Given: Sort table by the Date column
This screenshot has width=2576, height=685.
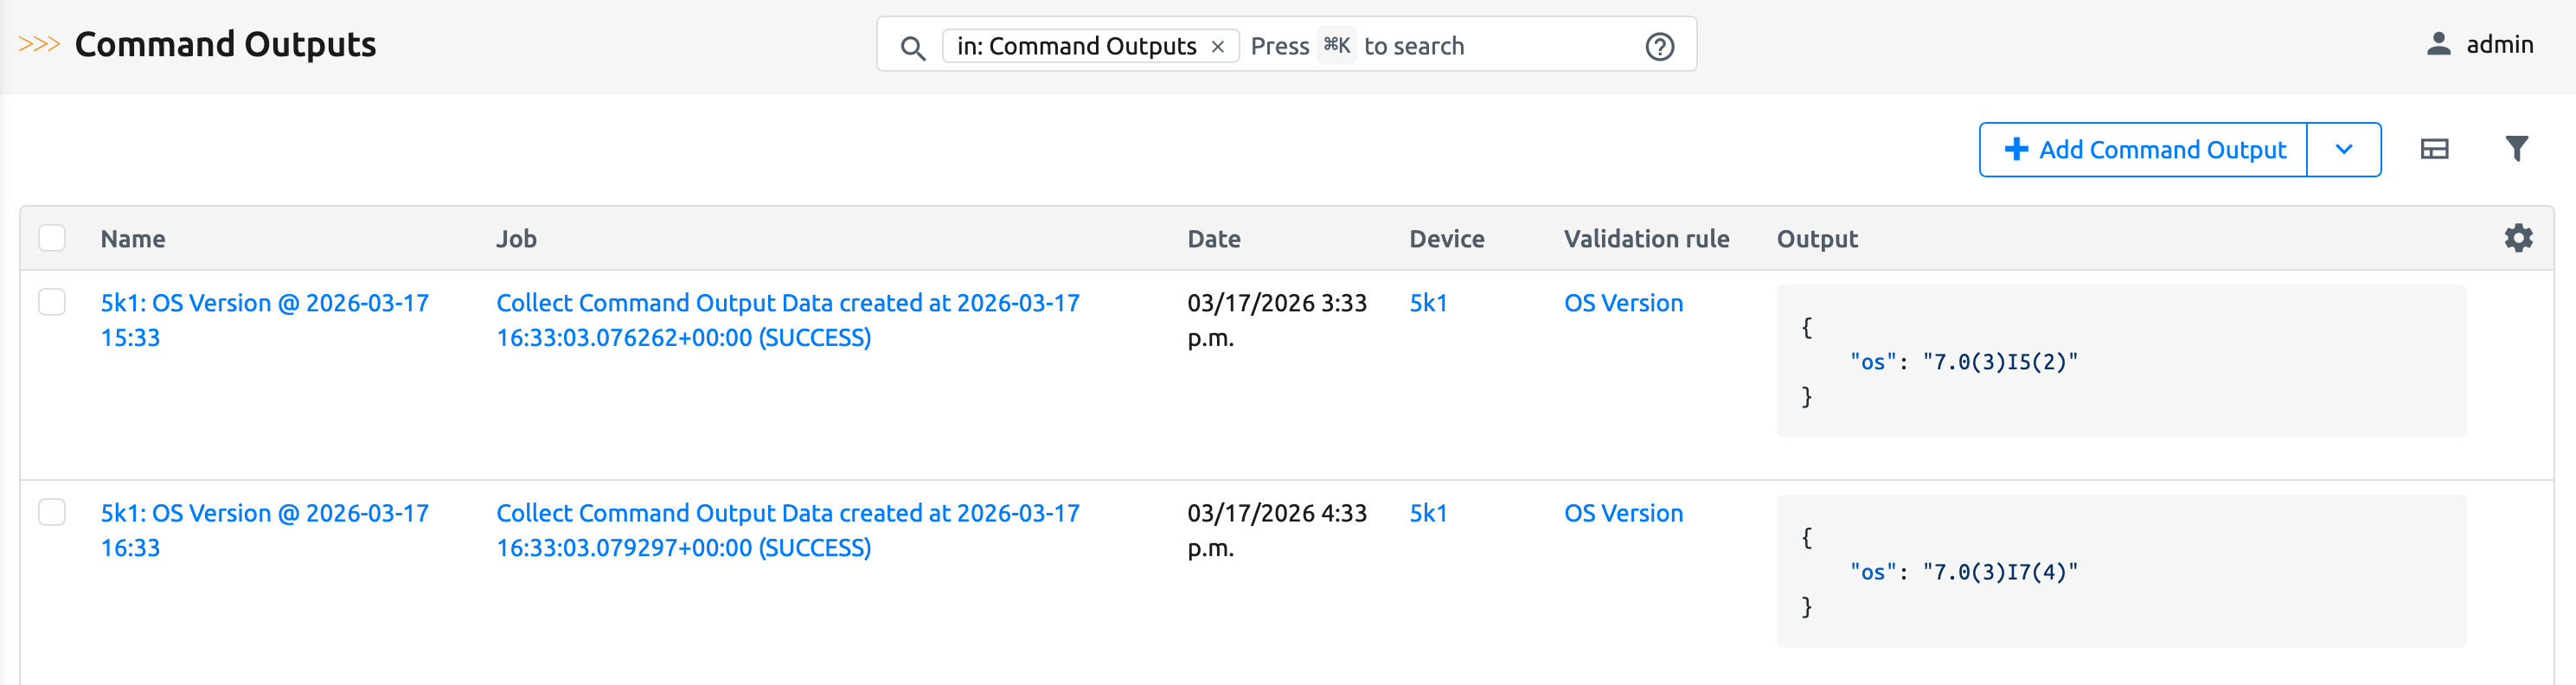Looking at the screenshot, I should coord(1214,238).
